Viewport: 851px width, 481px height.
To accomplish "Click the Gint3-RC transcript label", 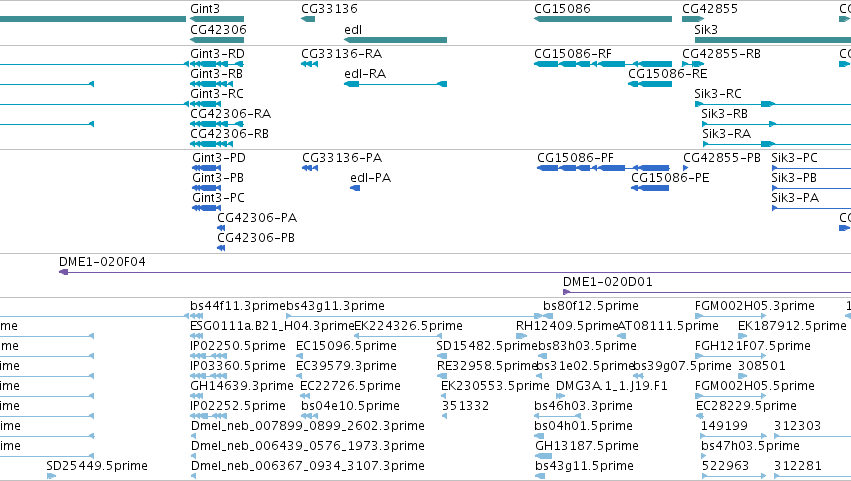I will pos(217,93).
